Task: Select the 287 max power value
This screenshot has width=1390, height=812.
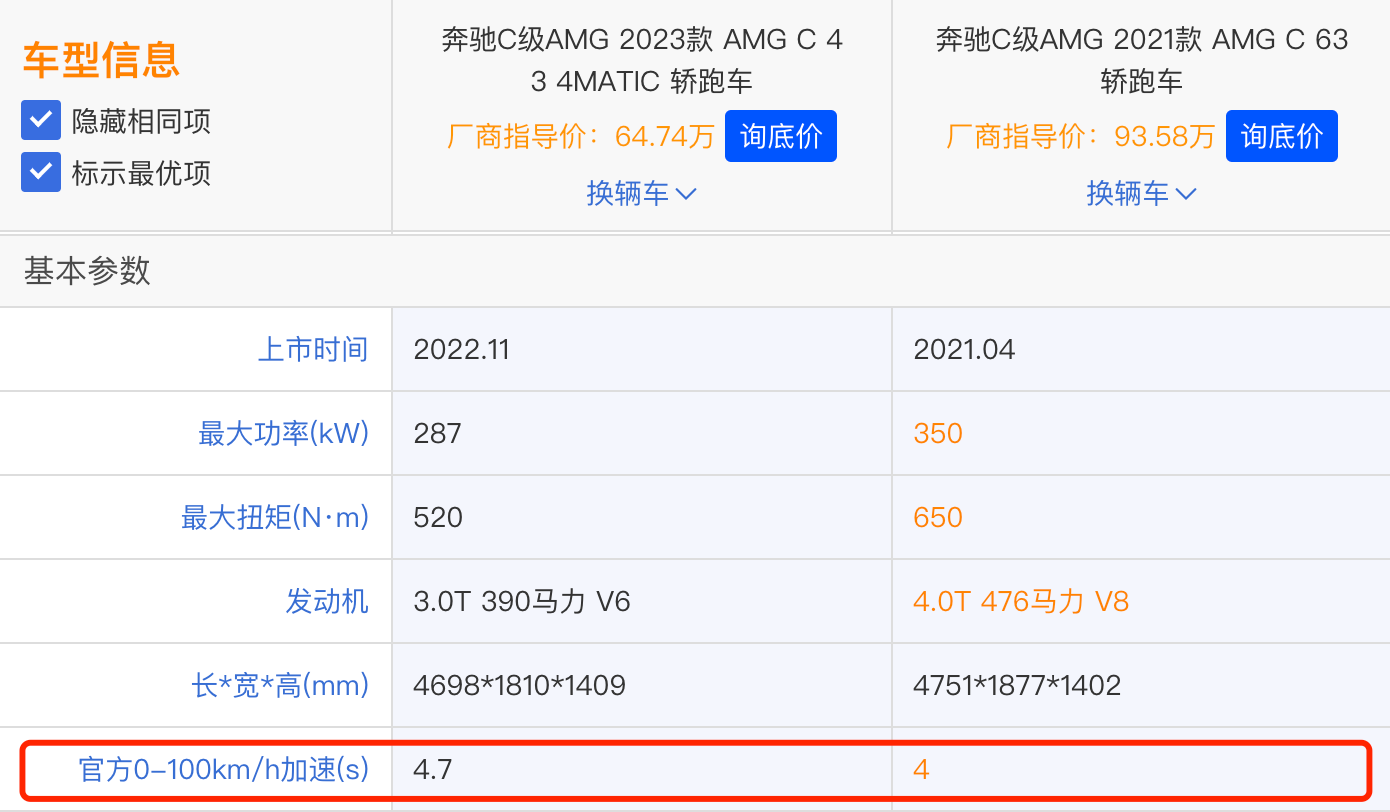Action: pyautogui.click(x=437, y=433)
